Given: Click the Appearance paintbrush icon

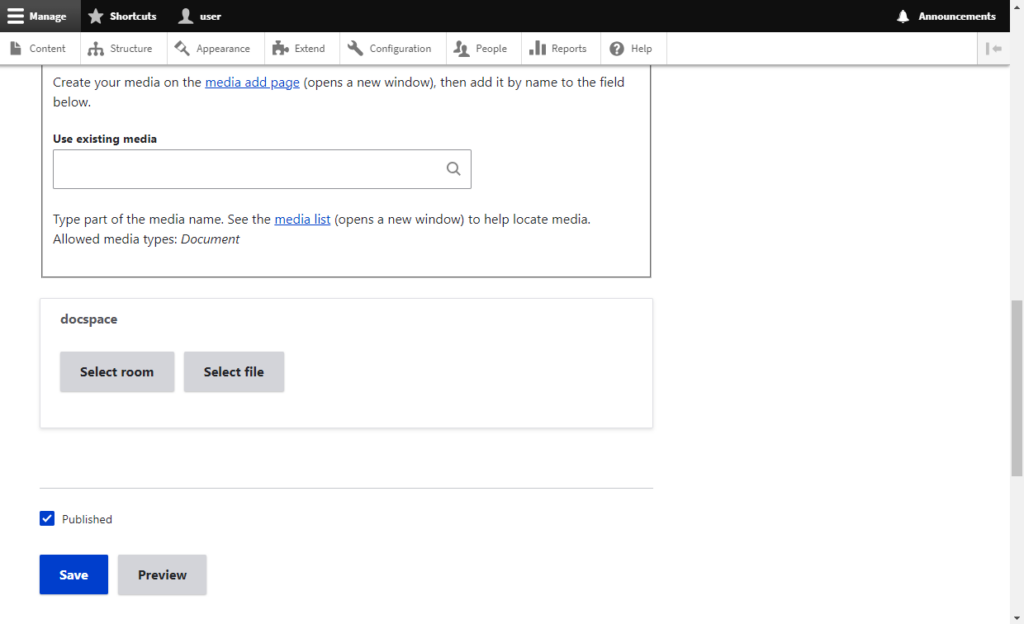Looking at the screenshot, I should coord(180,47).
